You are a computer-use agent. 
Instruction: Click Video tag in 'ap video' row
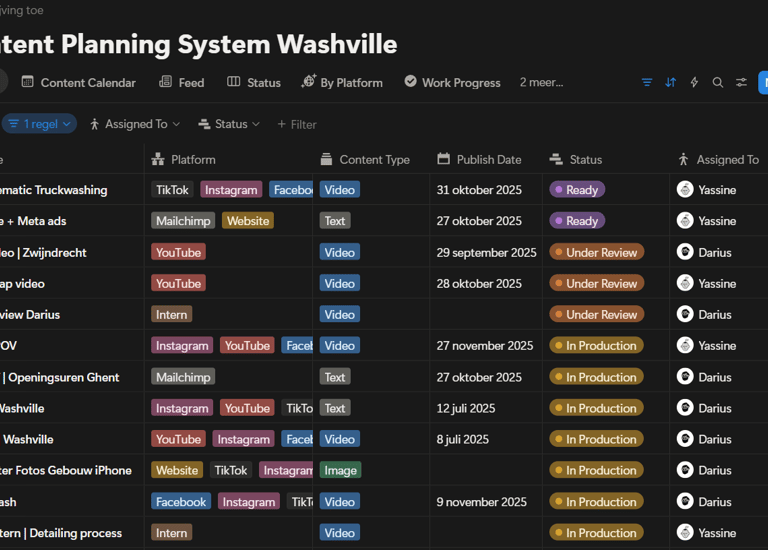pyautogui.click(x=339, y=284)
